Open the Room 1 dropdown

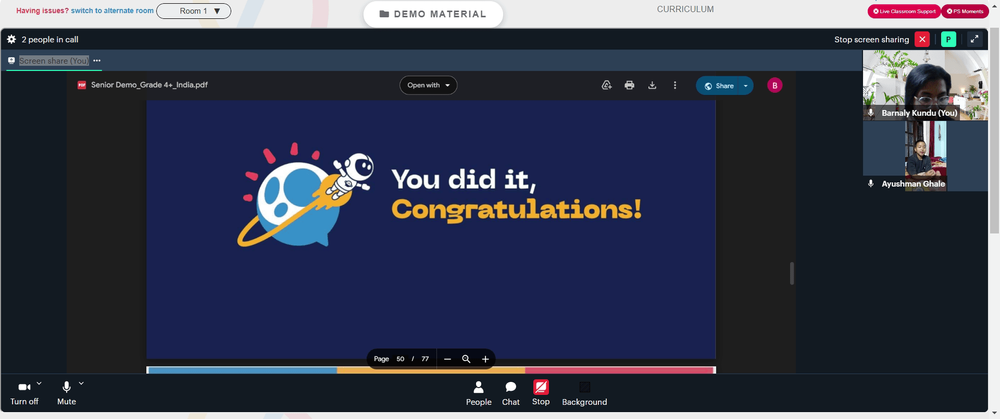pyautogui.click(x=193, y=11)
